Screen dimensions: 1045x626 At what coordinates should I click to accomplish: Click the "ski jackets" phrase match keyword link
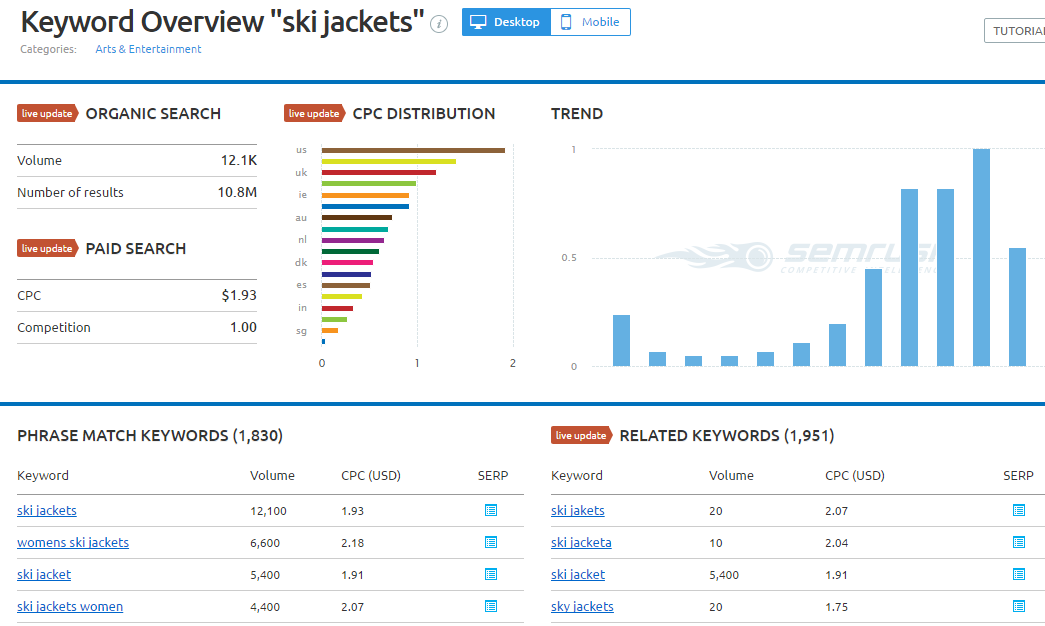pos(46,510)
